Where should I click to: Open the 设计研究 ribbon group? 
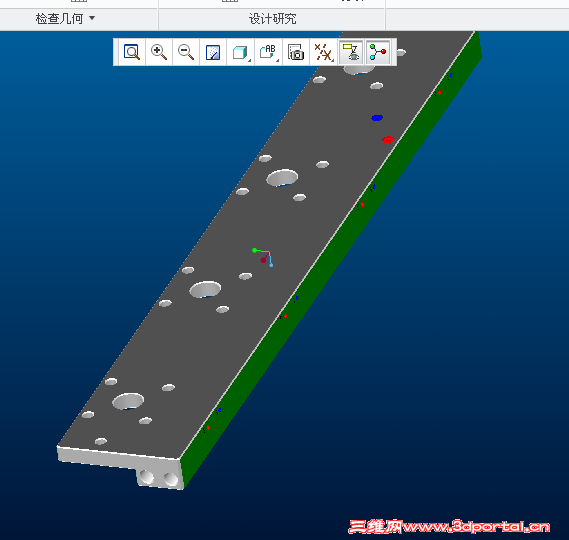tap(272, 19)
